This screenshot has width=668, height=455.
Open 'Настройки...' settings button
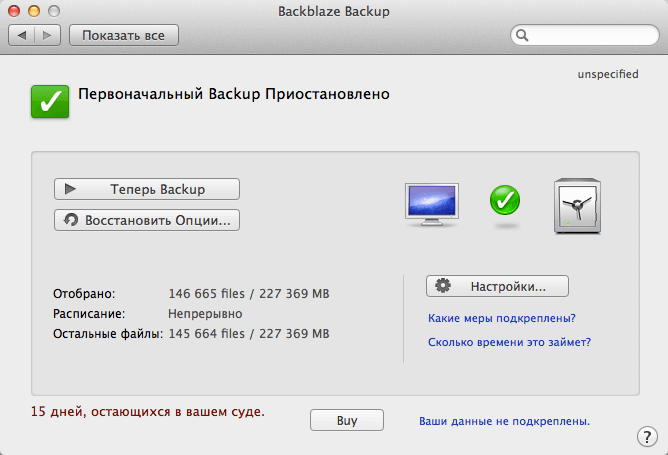click(497, 286)
